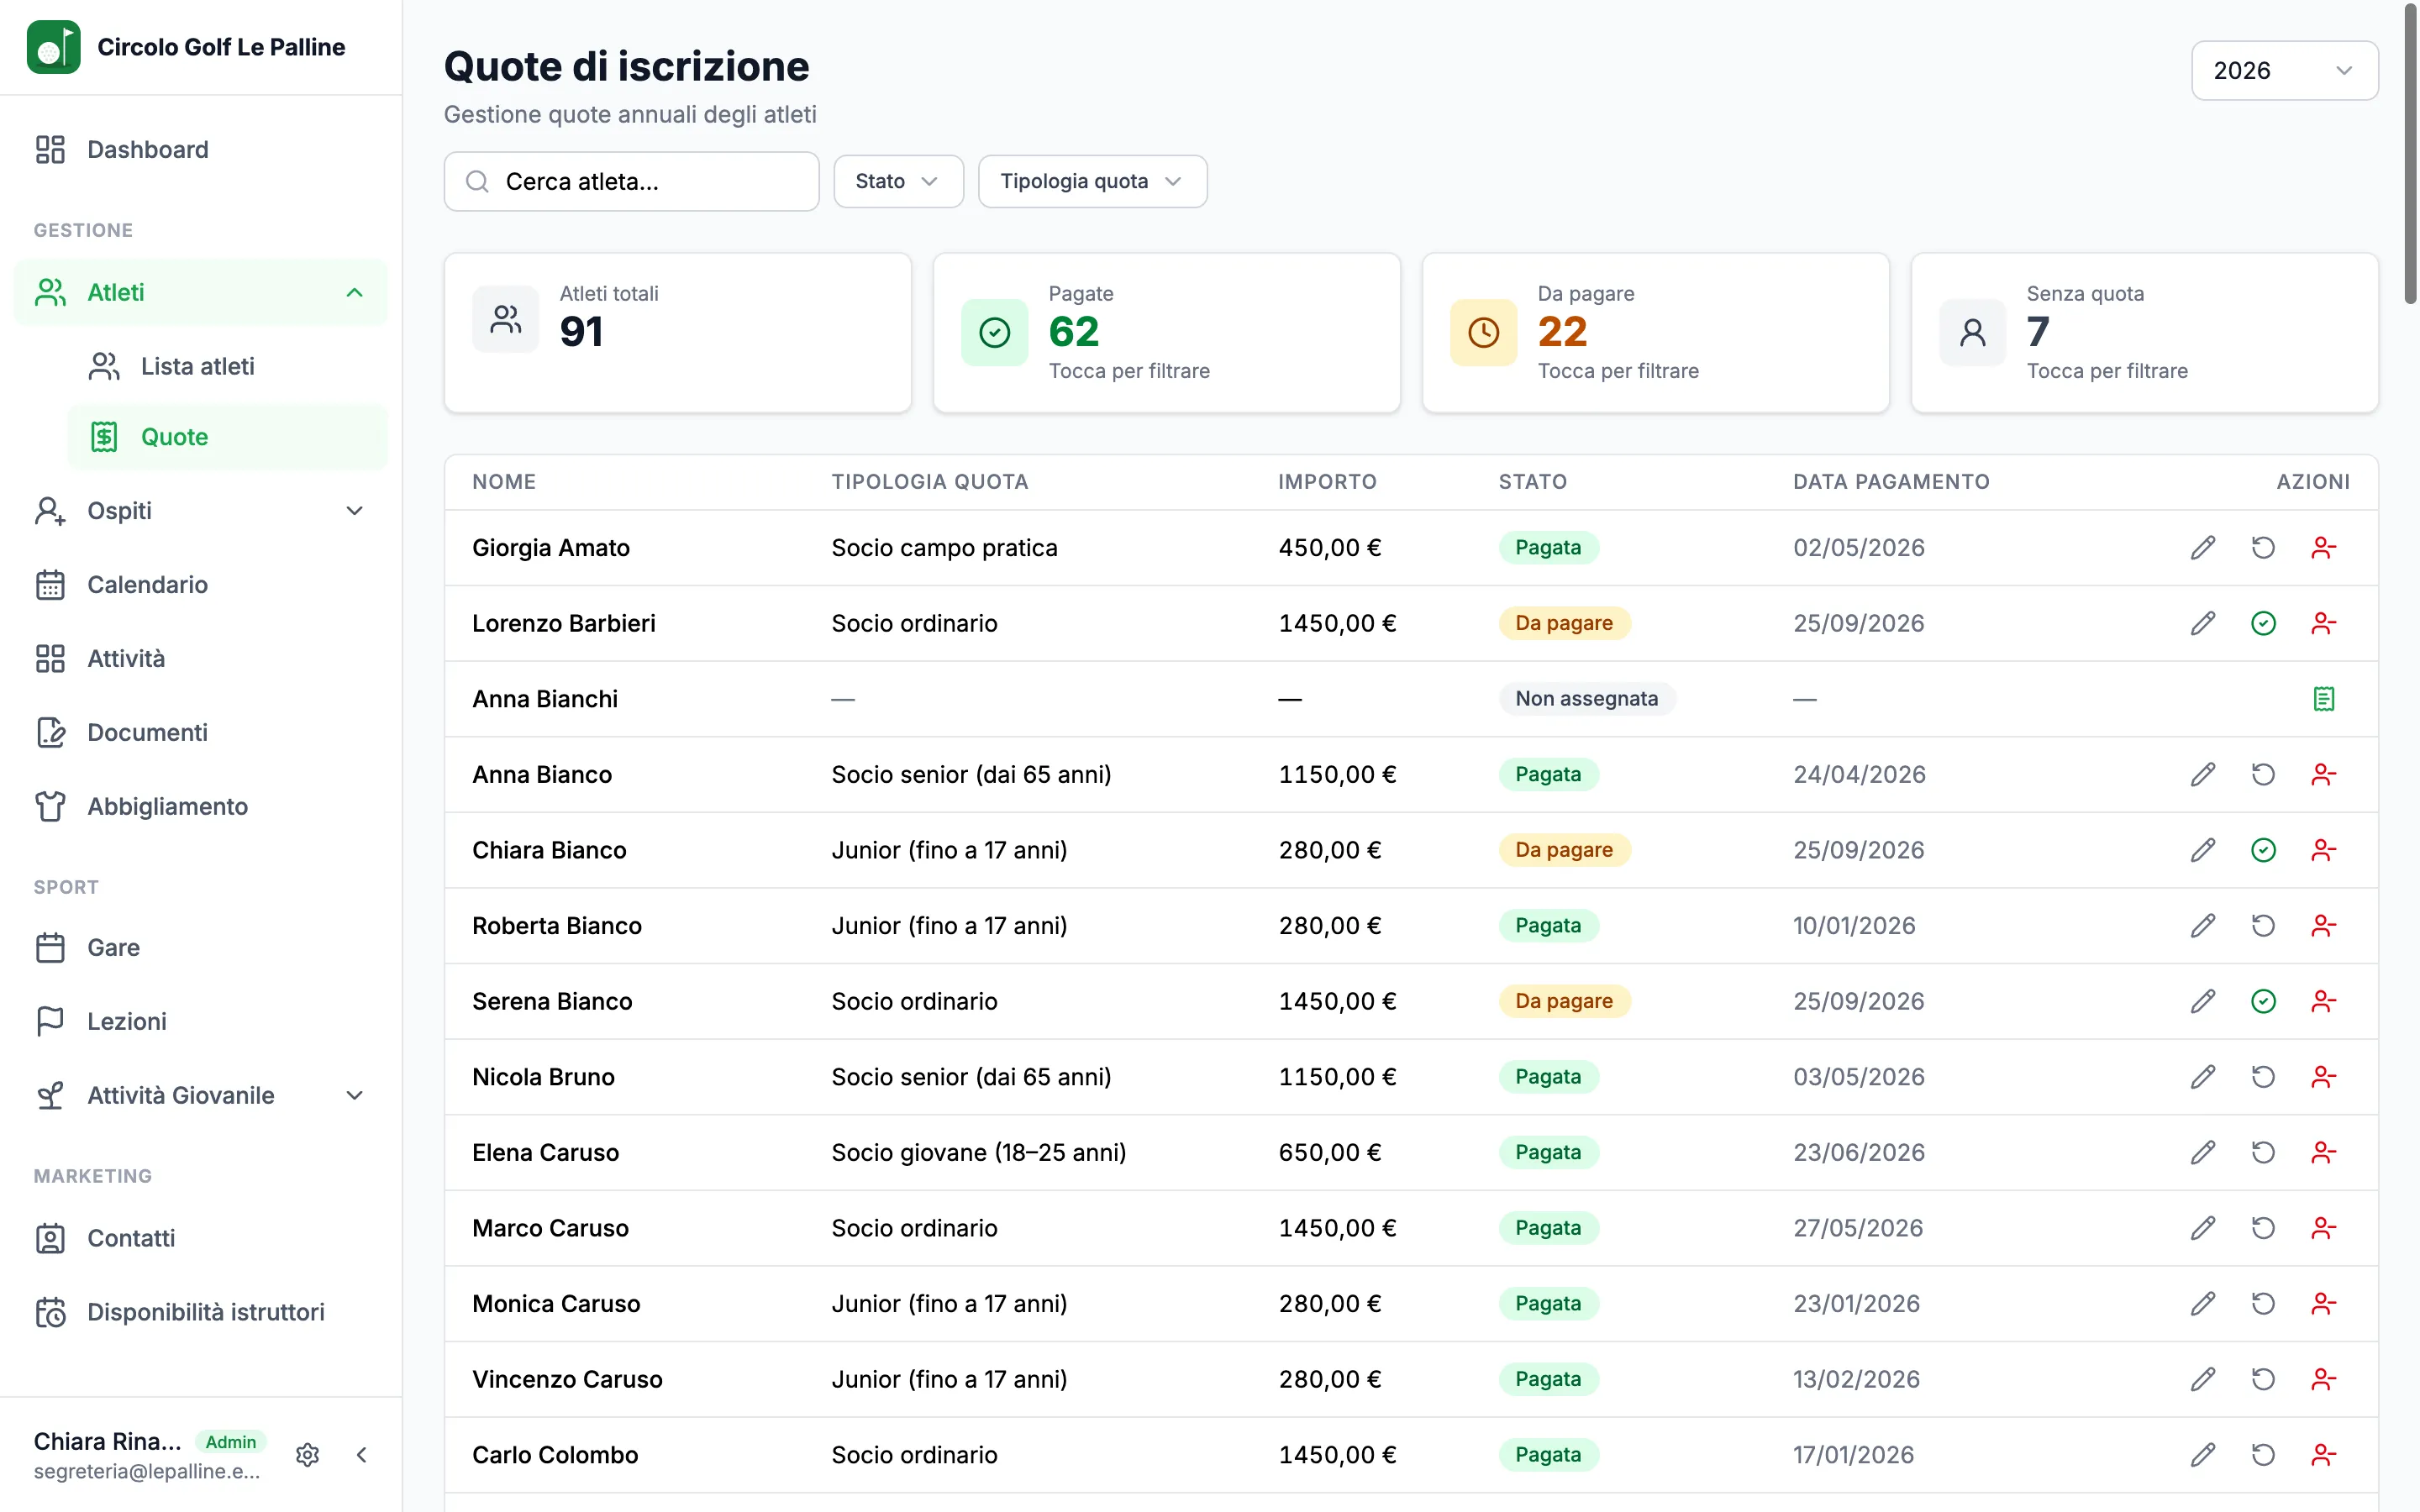Collapse the sidebar with the arrow
Image resolution: width=2420 pixels, height=1512 pixels.
tap(362, 1455)
